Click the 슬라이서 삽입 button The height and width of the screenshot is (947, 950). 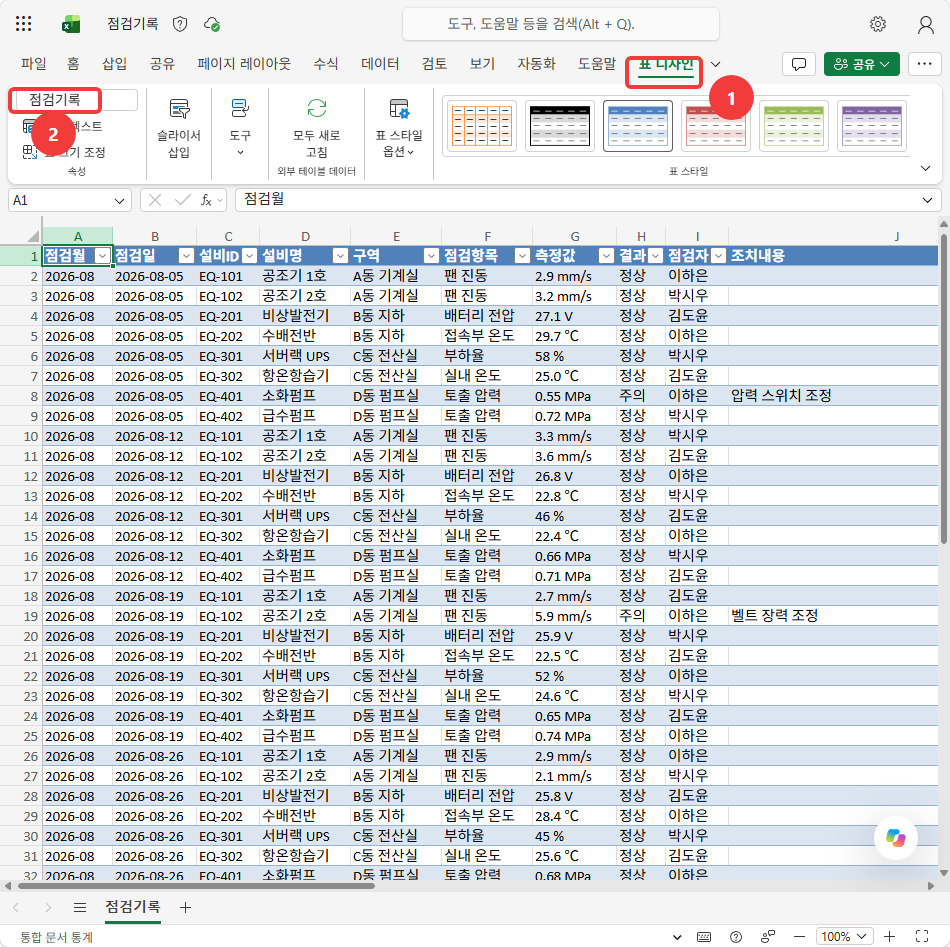click(x=179, y=128)
